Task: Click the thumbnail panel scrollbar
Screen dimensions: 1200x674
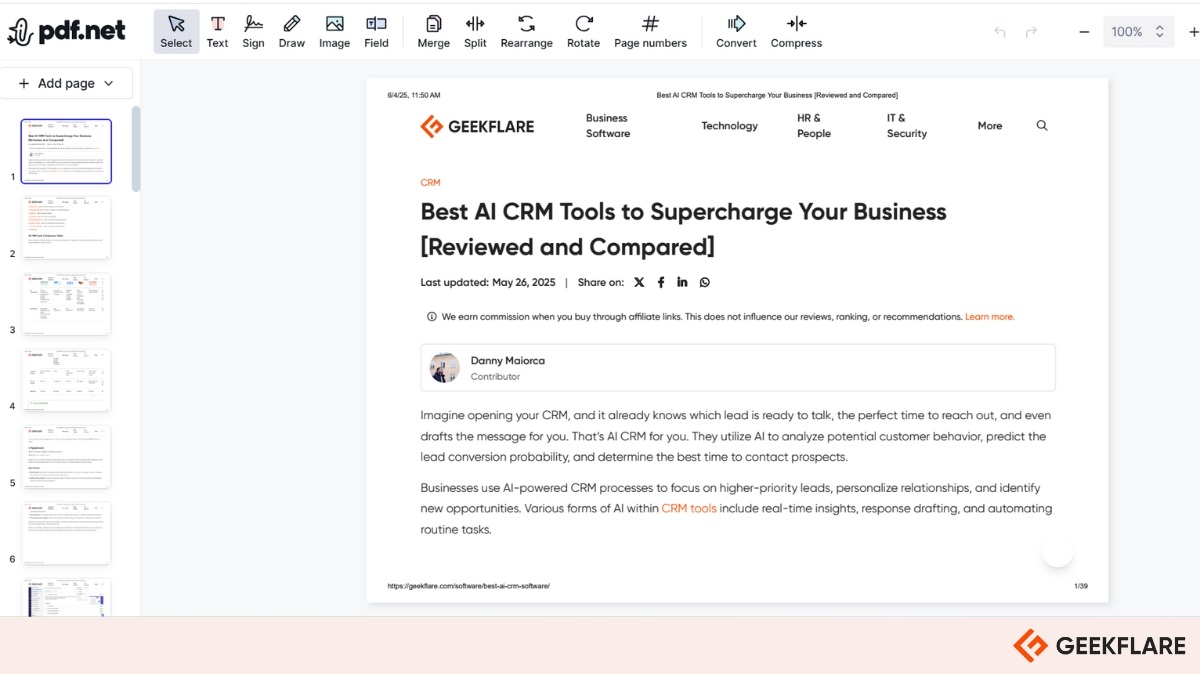Action: tap(136, 148)
